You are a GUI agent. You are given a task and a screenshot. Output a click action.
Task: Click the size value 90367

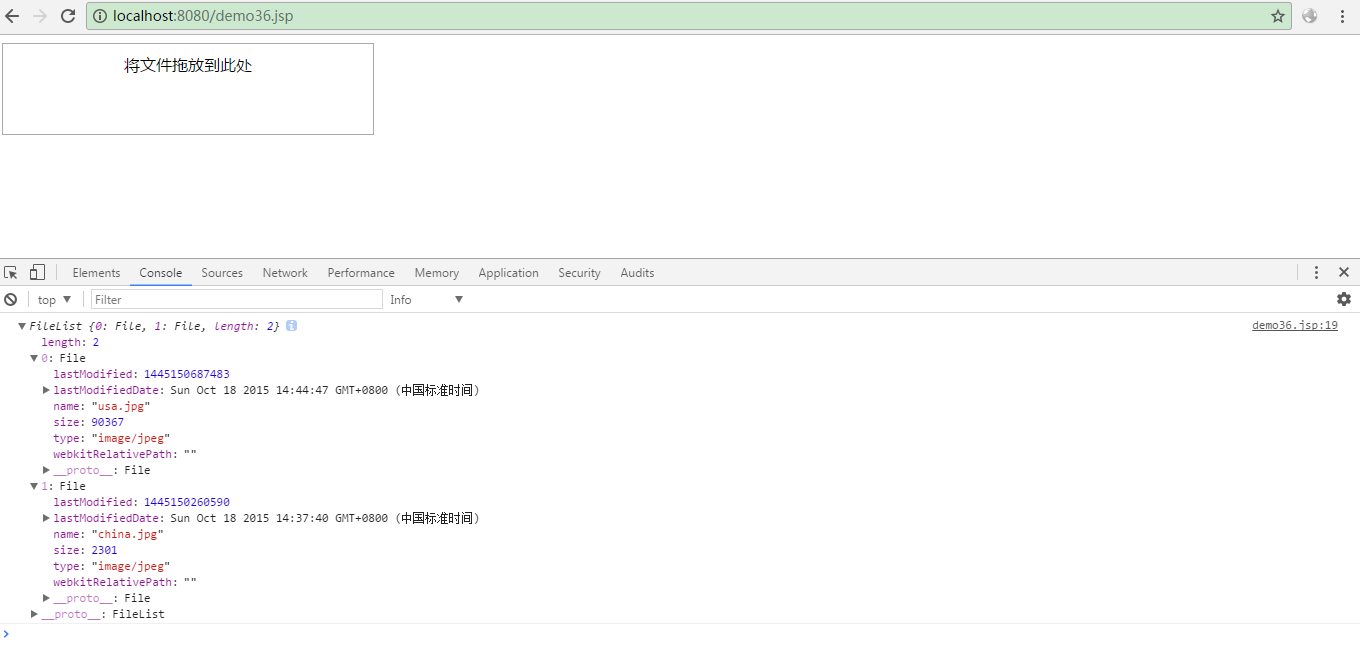pos(107,422)
